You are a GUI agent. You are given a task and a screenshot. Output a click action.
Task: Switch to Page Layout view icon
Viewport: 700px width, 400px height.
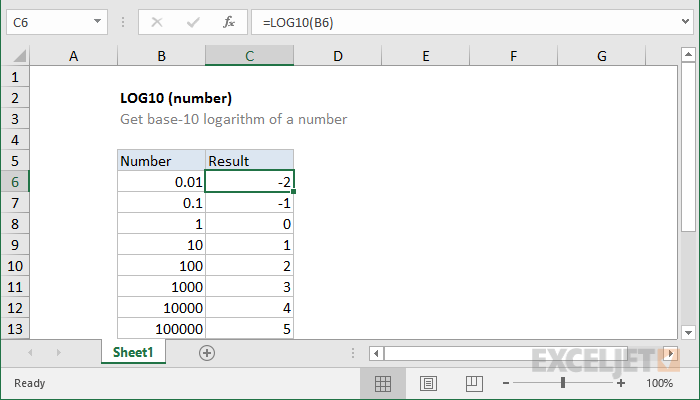(428, 383)
